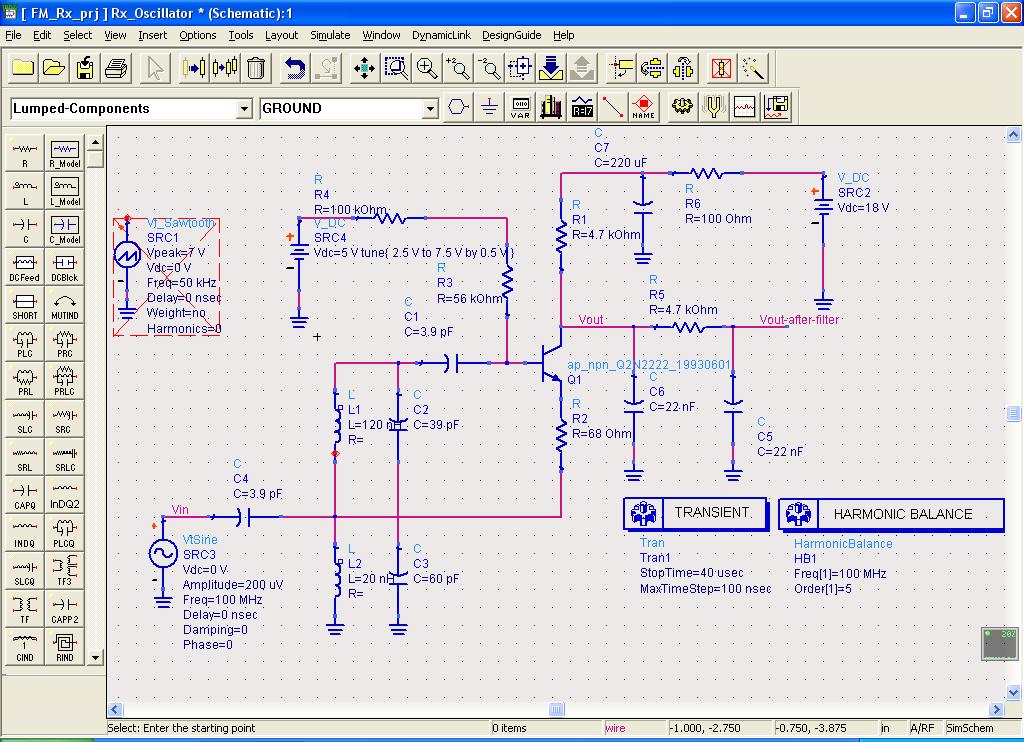Screen dimensions: 1024x742
Task: Click the SimSchem status bar entry
Action: [970, 728]
